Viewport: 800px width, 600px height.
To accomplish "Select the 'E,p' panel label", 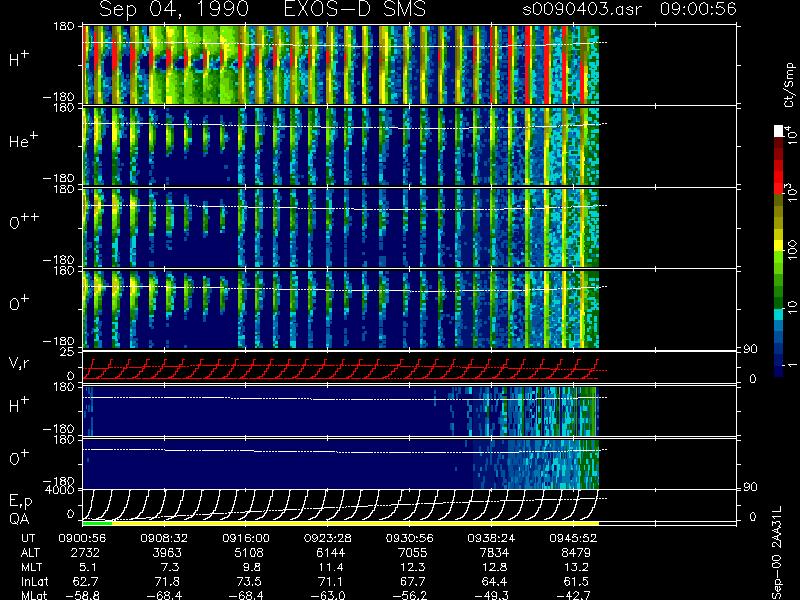I will tap(20, 502).
